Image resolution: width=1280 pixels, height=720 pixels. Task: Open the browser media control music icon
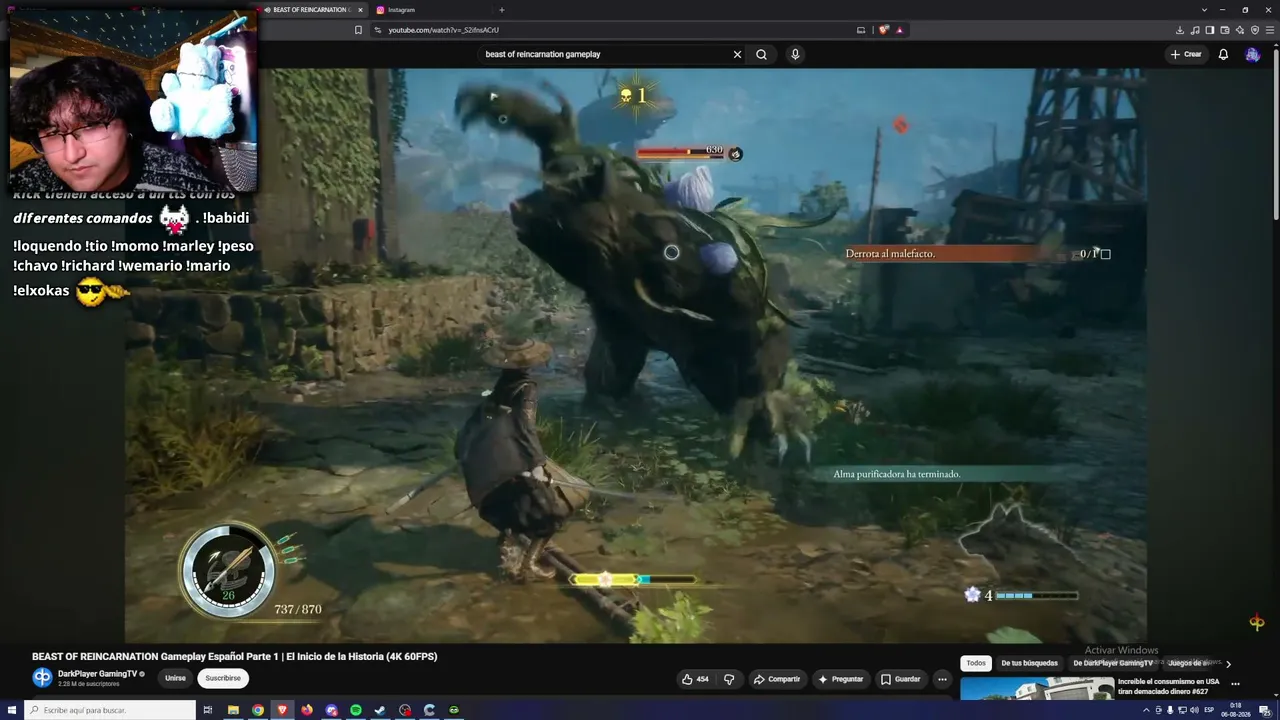tap(1195, 30)
